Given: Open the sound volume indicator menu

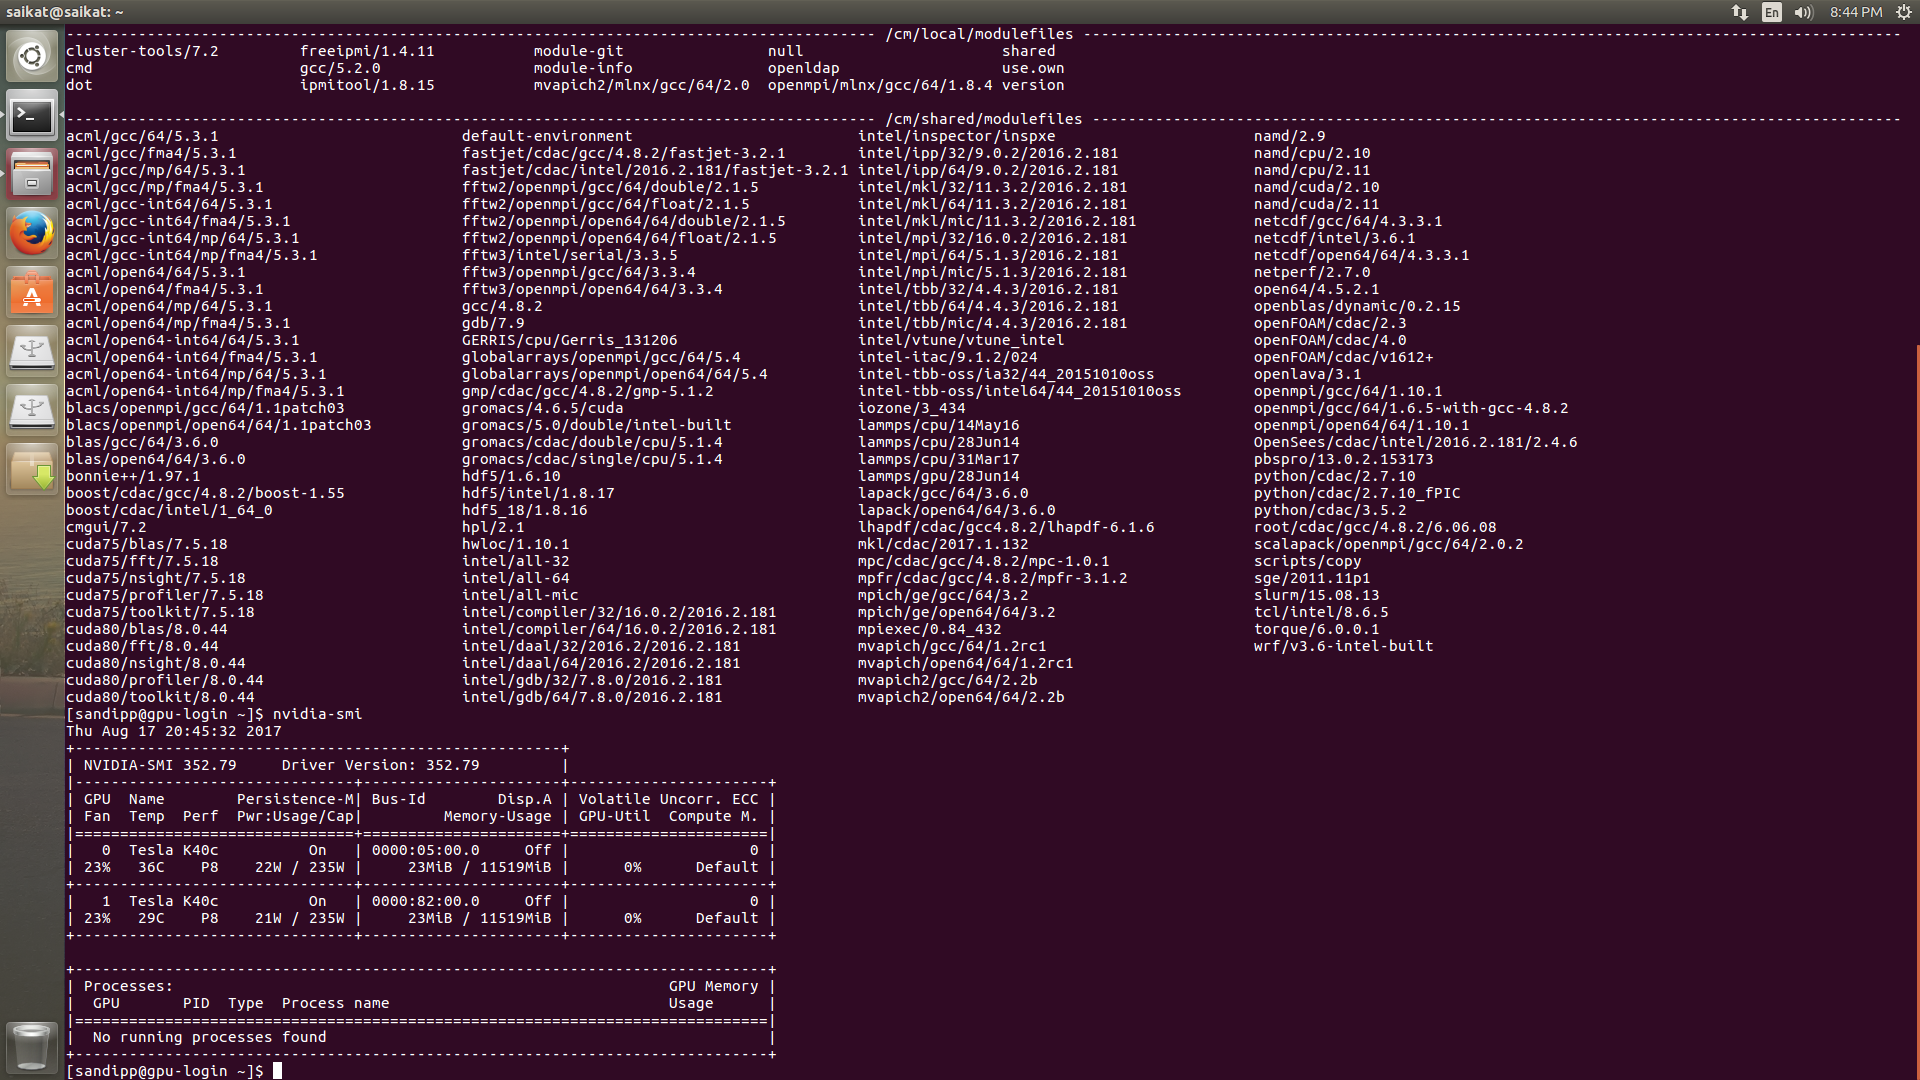Looking at the screenshot, I should [1803, 12].
